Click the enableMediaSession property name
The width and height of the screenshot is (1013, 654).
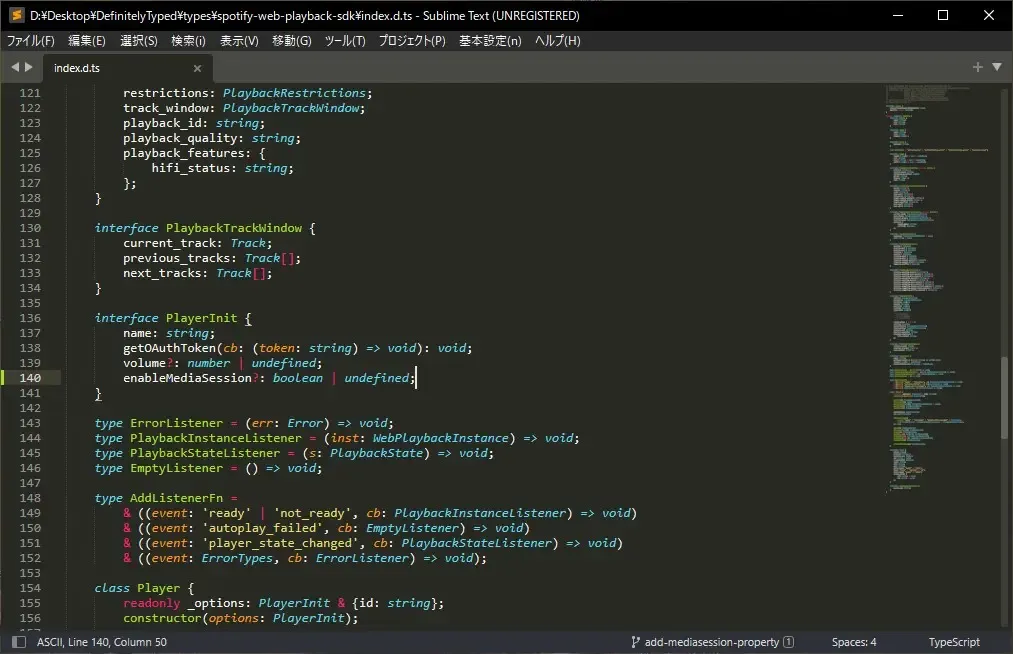[x=187, y=377]
